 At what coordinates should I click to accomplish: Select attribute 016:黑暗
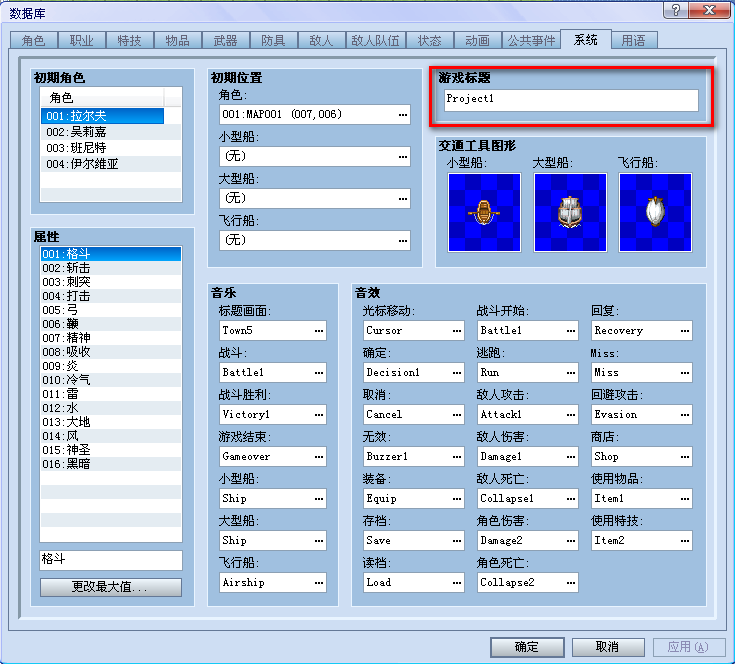(111, 464)
